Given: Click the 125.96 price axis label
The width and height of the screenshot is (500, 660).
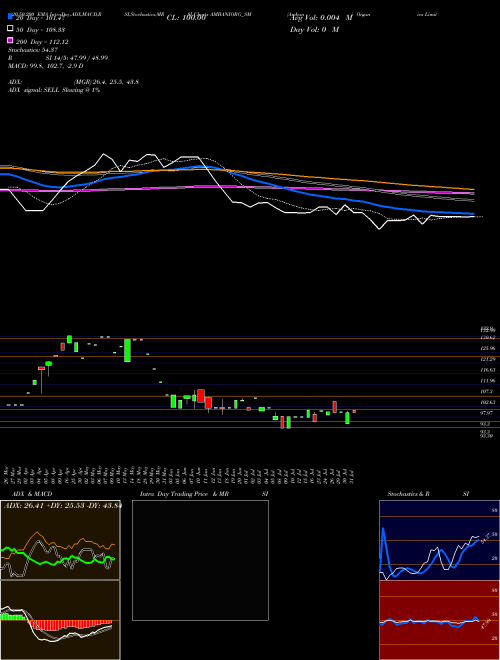Looking at the screenshot, I should (x=488, y=349).
